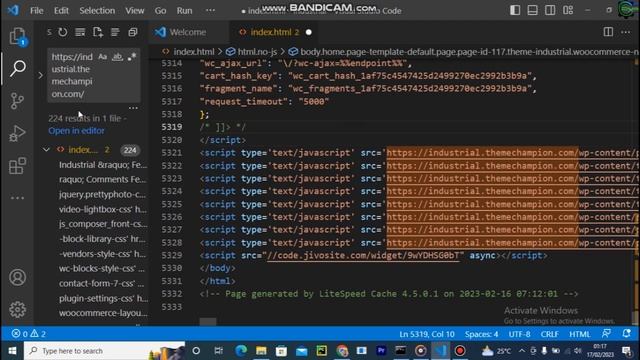Viewport: 640px width, 360px height.
Task: Open the Search view magnifier icon
Action: [x=18, y=68]
